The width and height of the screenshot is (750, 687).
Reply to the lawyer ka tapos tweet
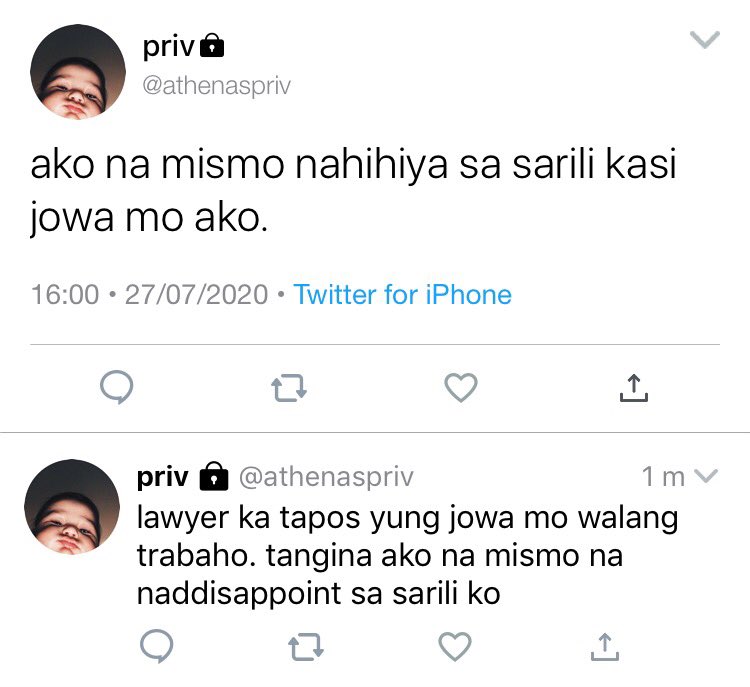point(156,646)
